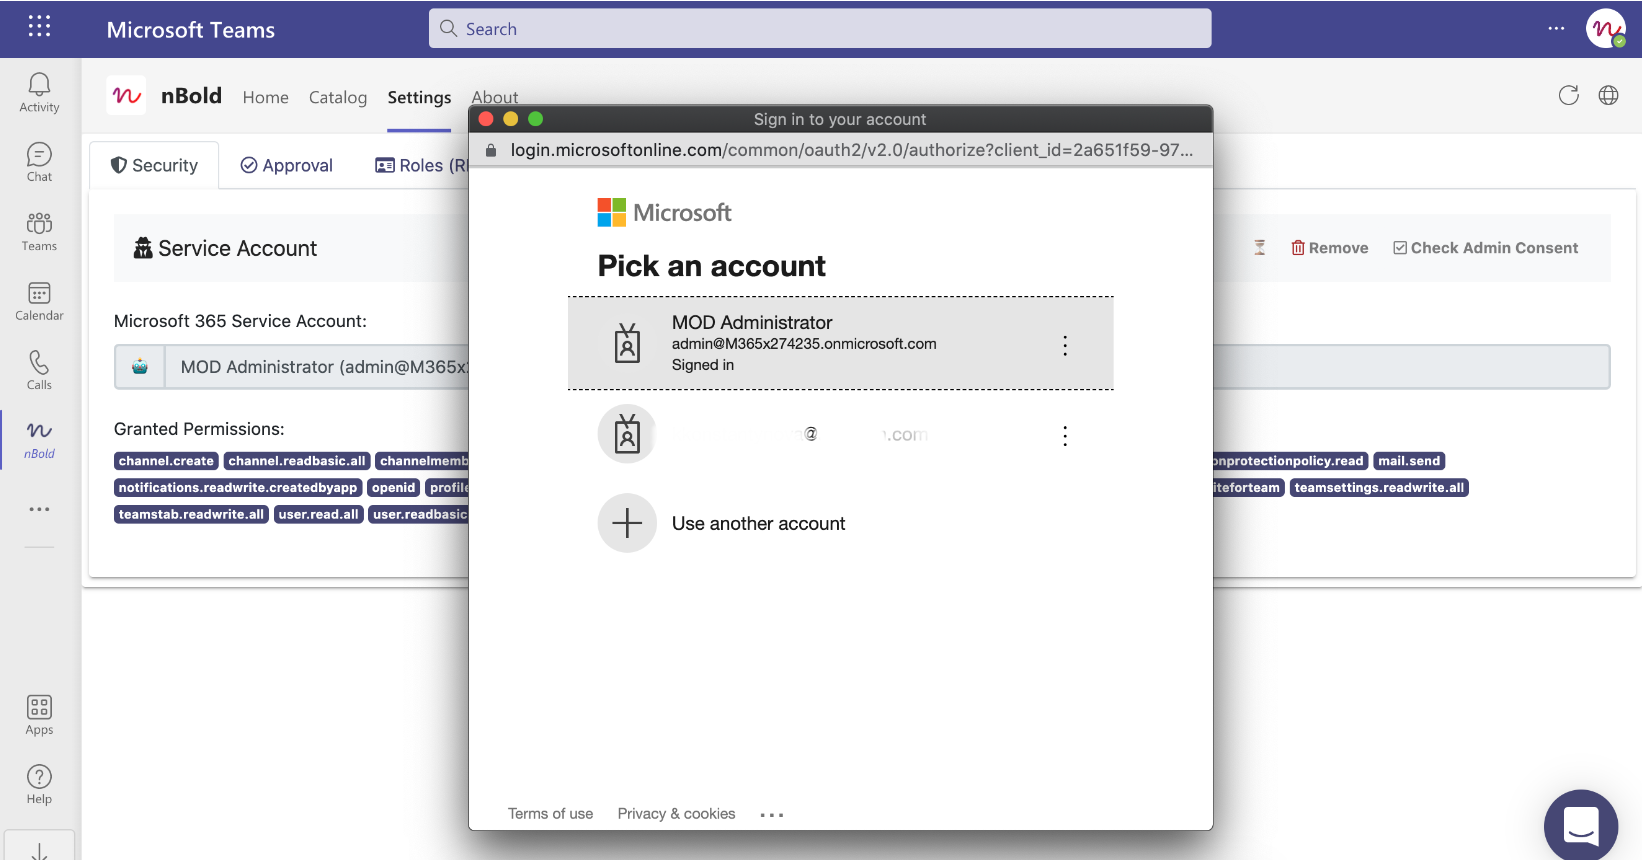Expand more apps ellipsis in sidebar
Image resolution: width=1644 pixels, height=860 pixels.
point(39,509)
